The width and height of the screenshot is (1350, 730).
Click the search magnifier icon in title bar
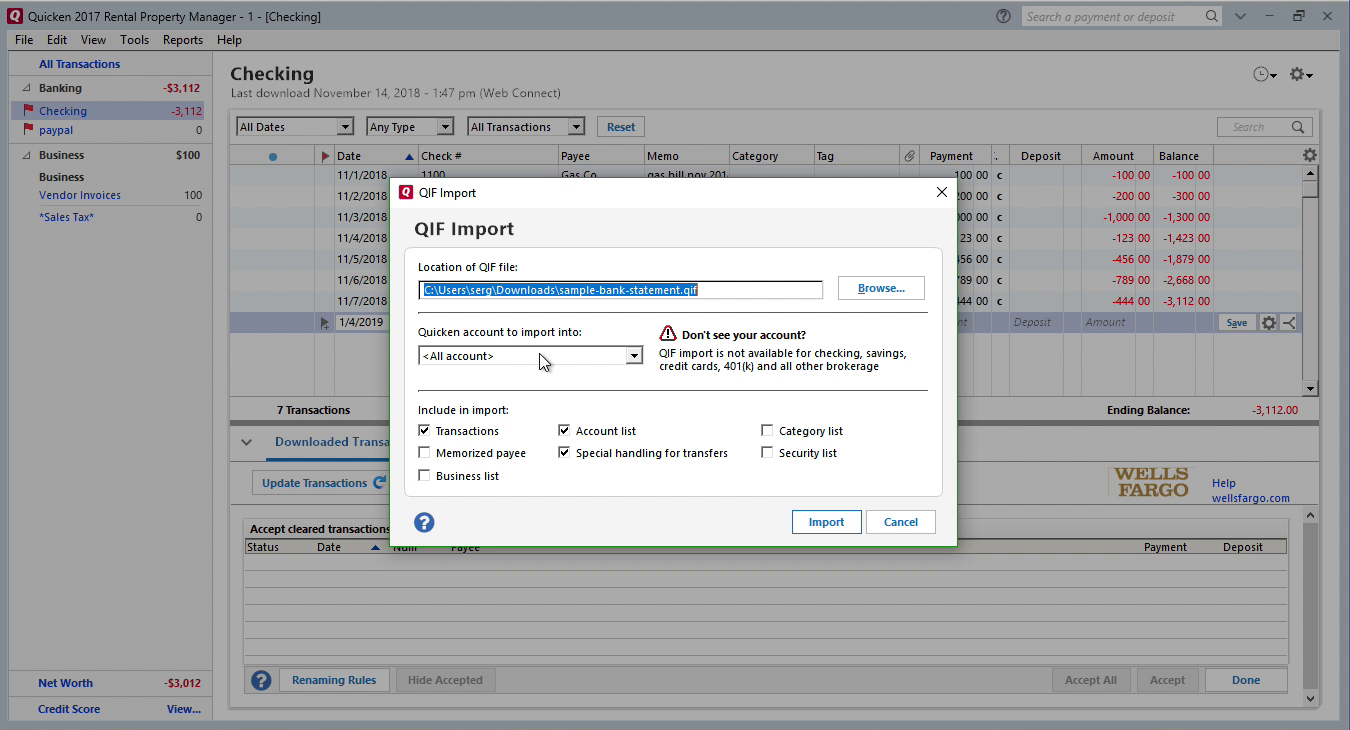[x=1211, y=16]
